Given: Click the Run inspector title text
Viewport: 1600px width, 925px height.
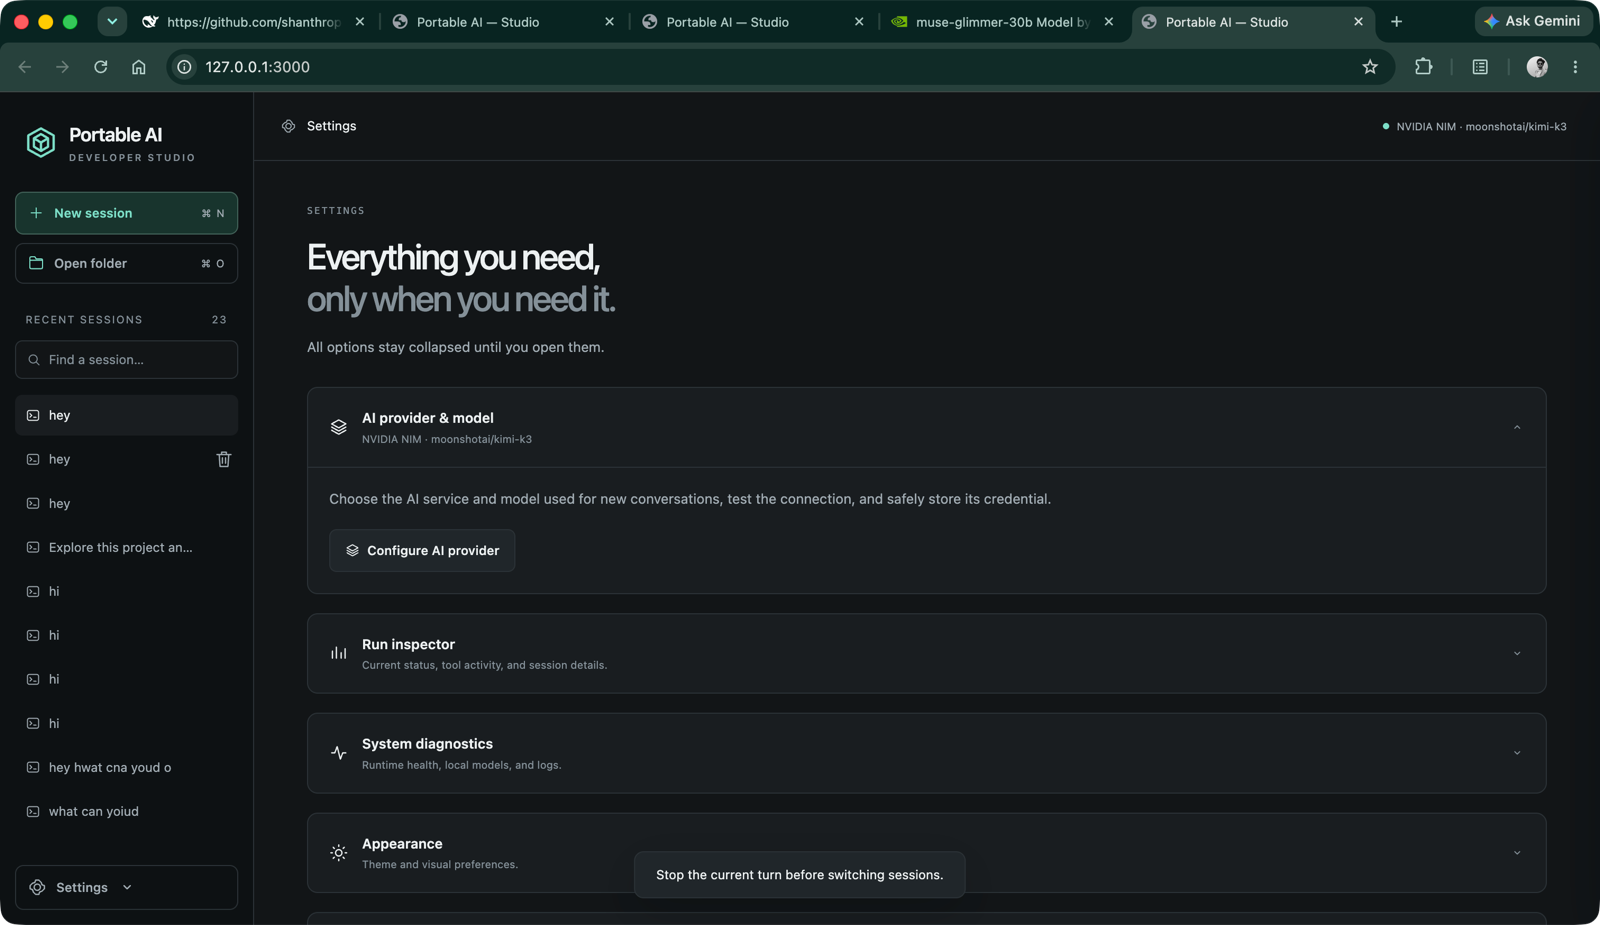Looking at the screenshot, I should tap(408, 645).
